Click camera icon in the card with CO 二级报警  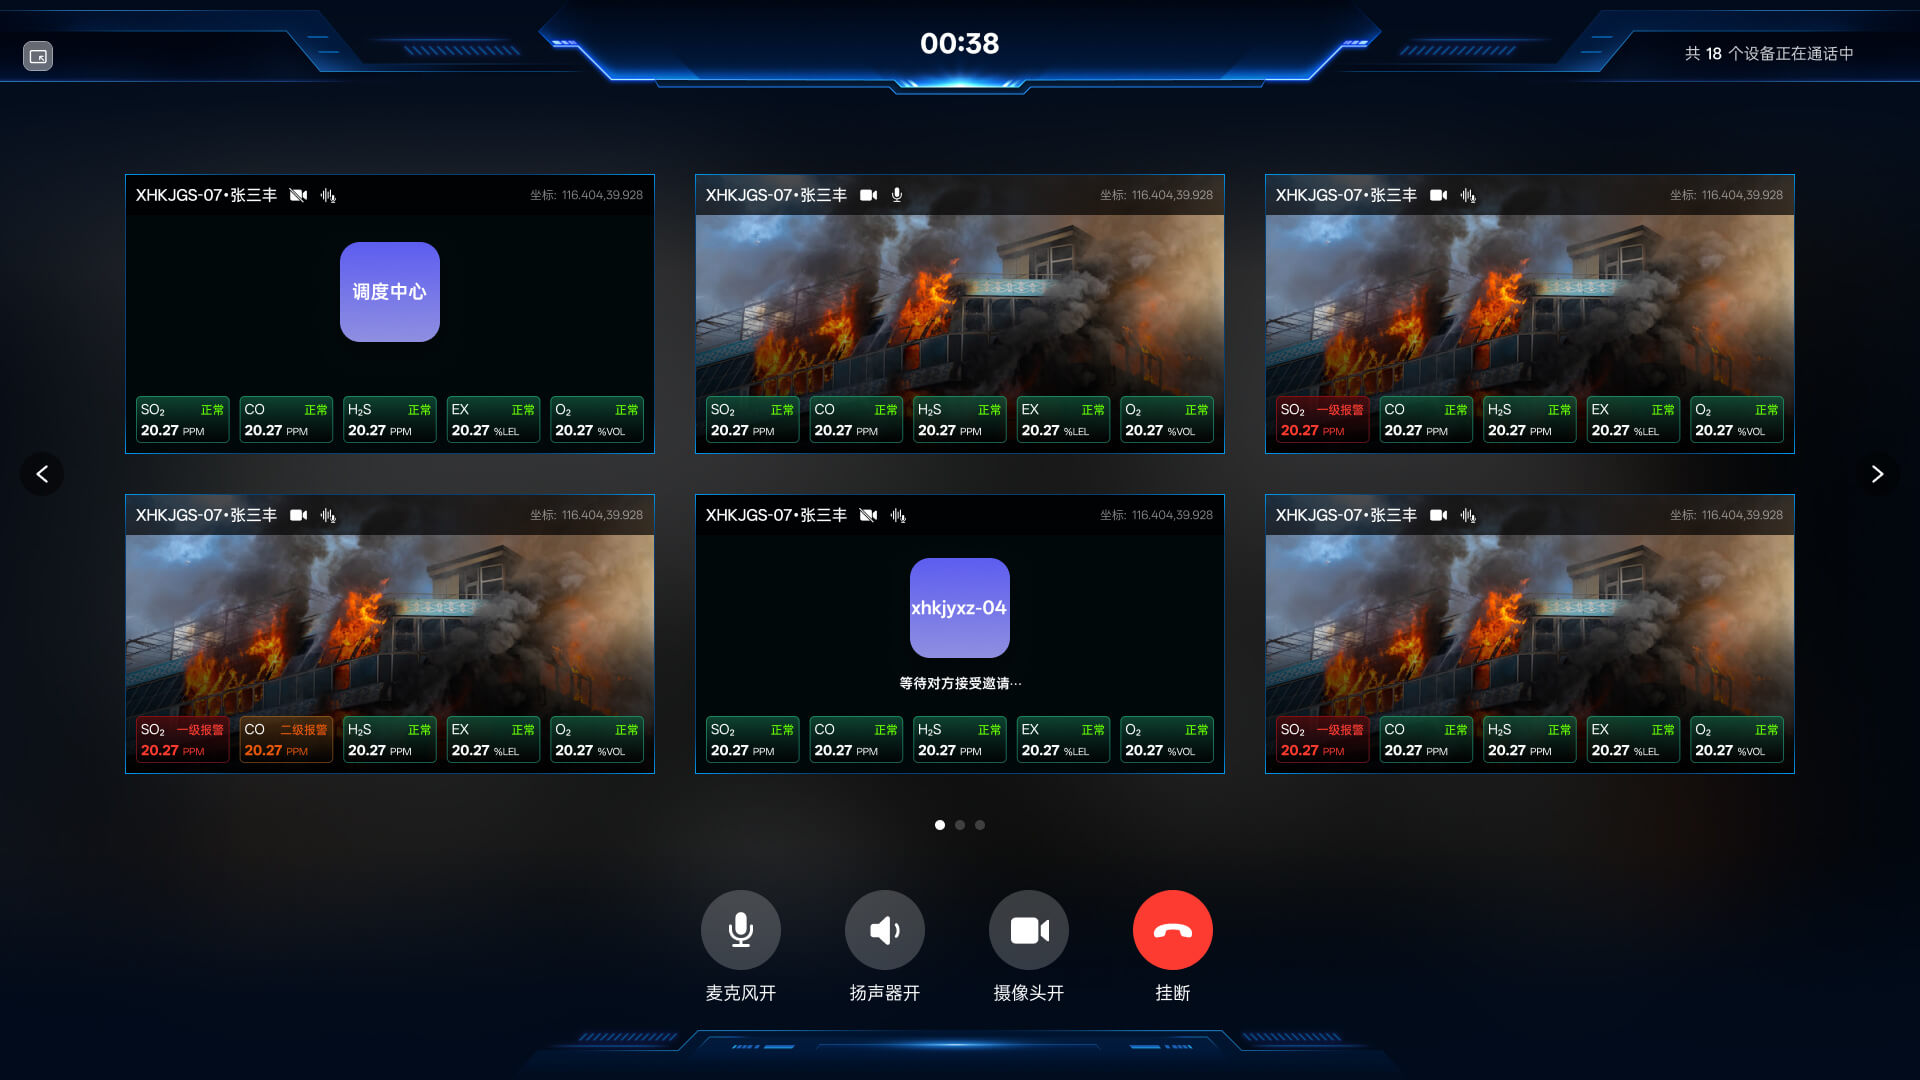[298, 515]
